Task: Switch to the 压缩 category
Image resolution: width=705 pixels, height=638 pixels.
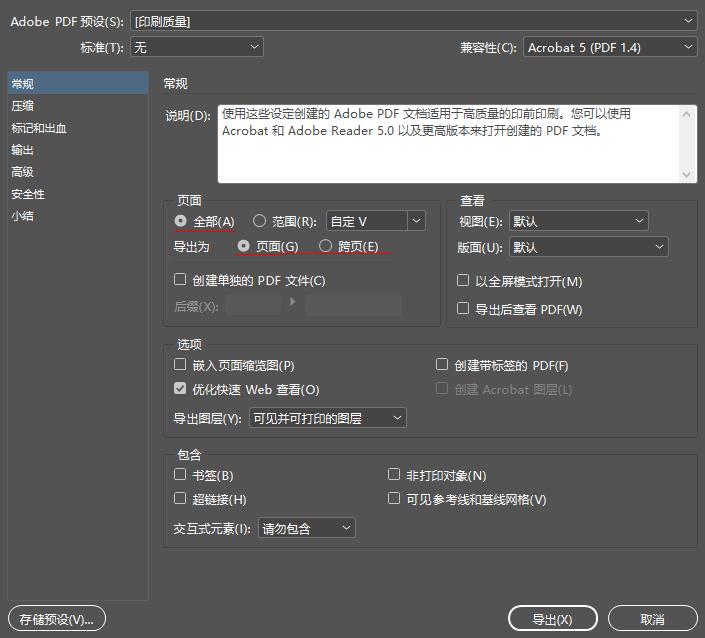Action: click(78, 106)
